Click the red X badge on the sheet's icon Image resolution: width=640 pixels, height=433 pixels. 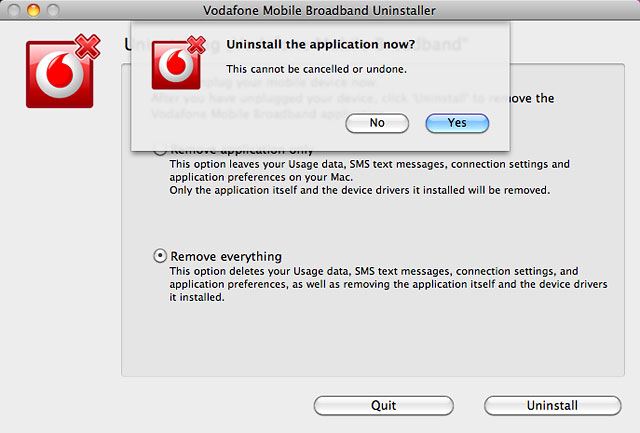(196, 44)
